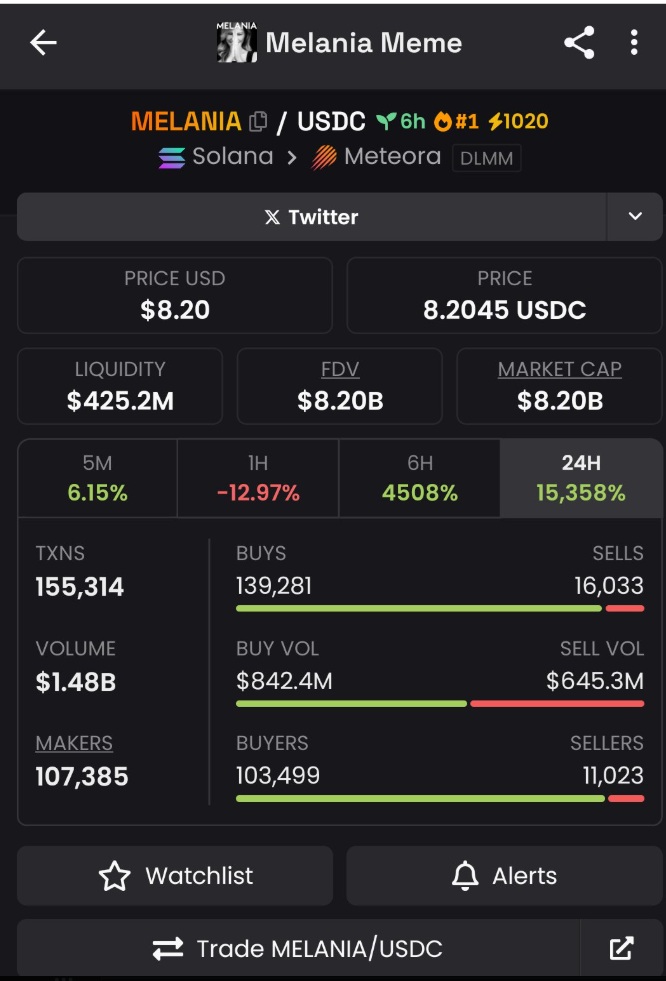Switch to the 6H timeframe tab
Viewport: 666px width, 981px height.
click(x=419, y=478)
